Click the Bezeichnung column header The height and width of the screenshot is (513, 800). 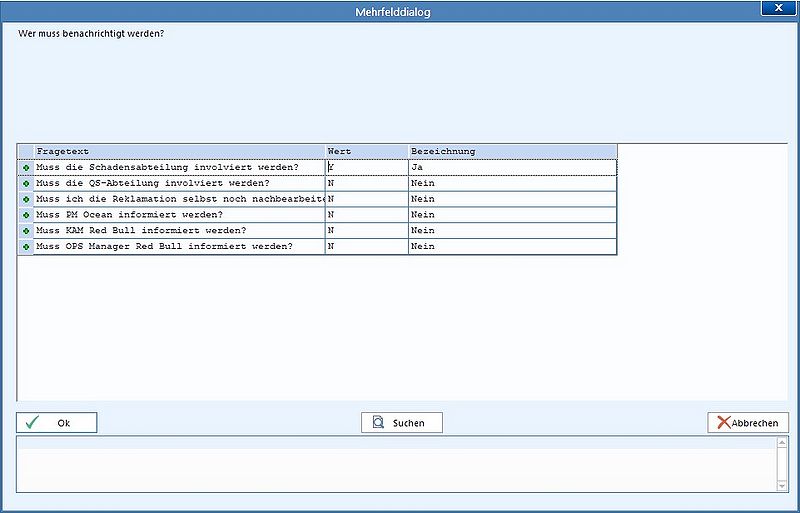tap(513, 152)
